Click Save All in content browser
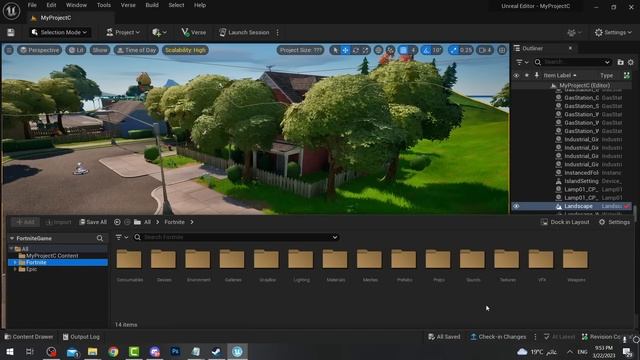 click(x=93, y=222)
